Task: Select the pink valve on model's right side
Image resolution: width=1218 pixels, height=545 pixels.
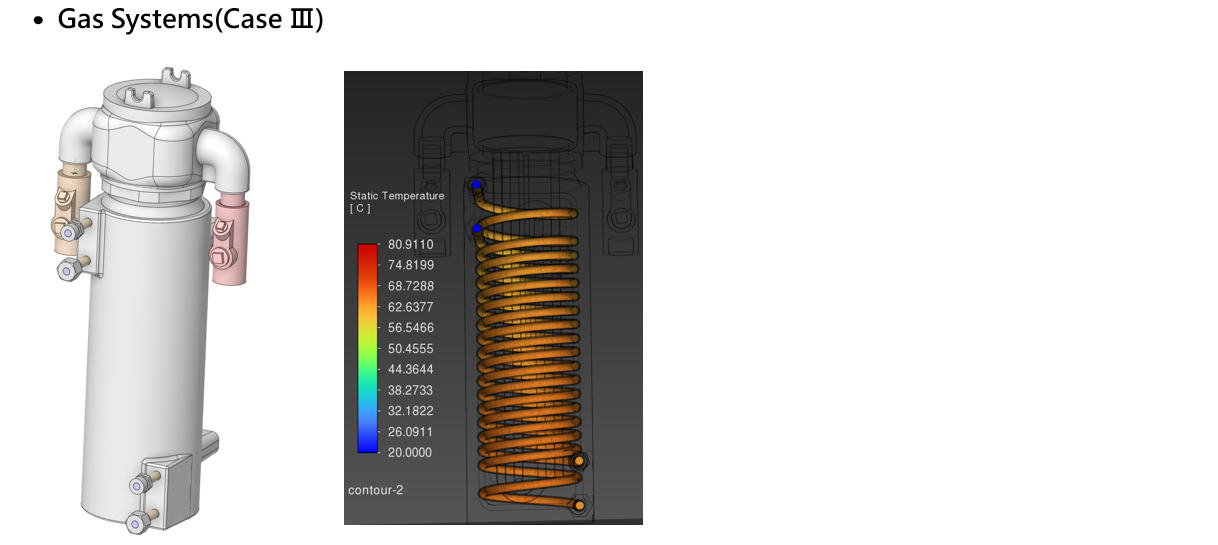Action: 229,240
